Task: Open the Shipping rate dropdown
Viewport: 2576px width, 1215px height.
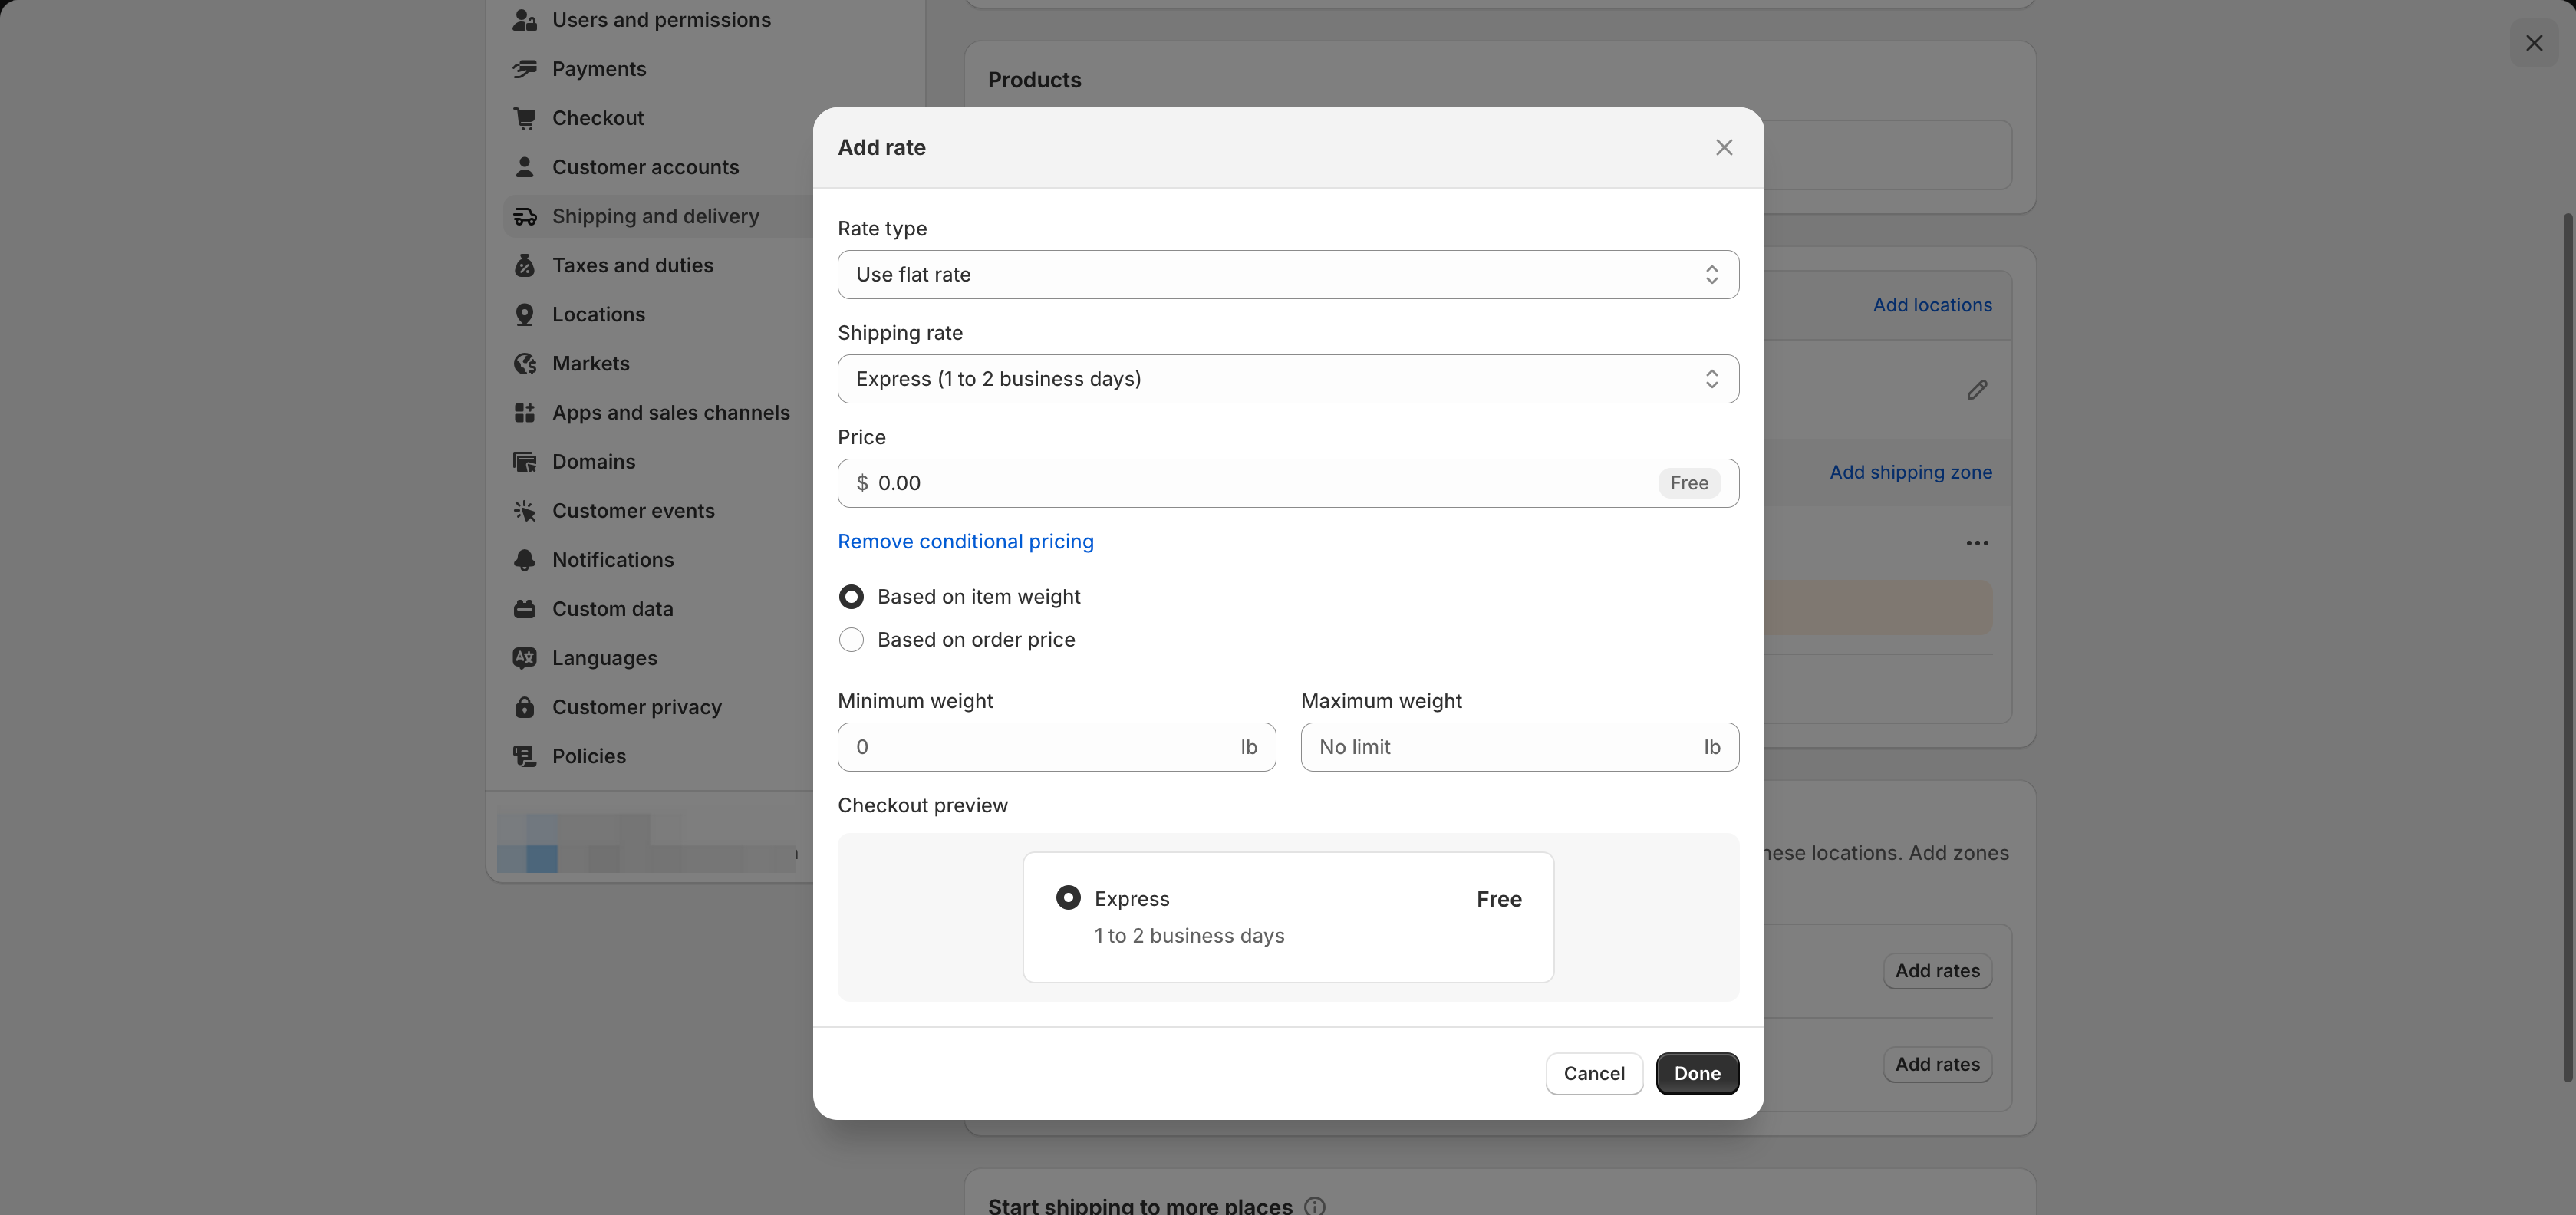Action: pyautogui.click(x=1287, y=379)
